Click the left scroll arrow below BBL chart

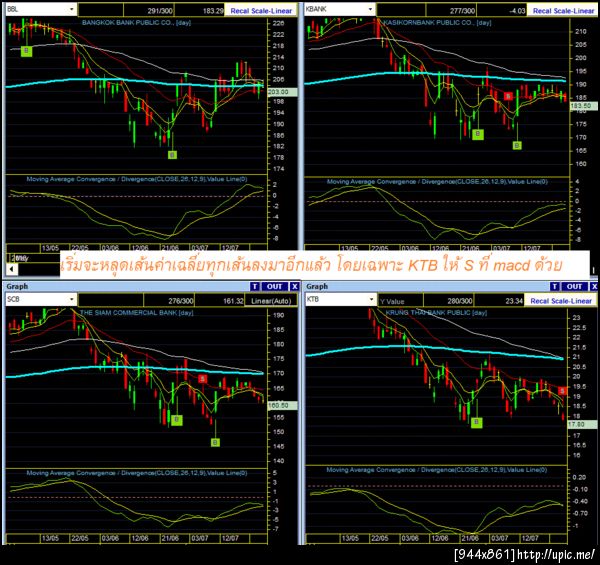[x=12, y=269]
